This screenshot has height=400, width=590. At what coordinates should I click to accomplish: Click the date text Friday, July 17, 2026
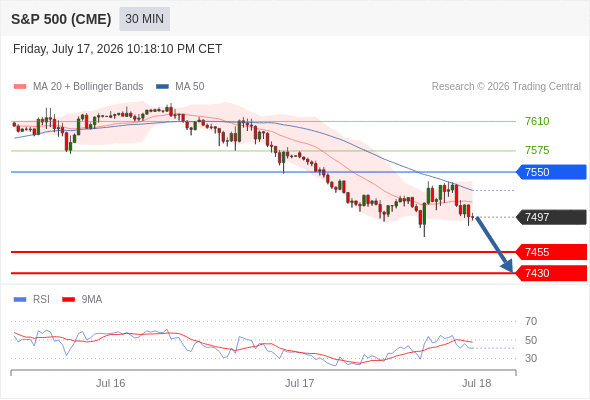(x=68, y=49)
